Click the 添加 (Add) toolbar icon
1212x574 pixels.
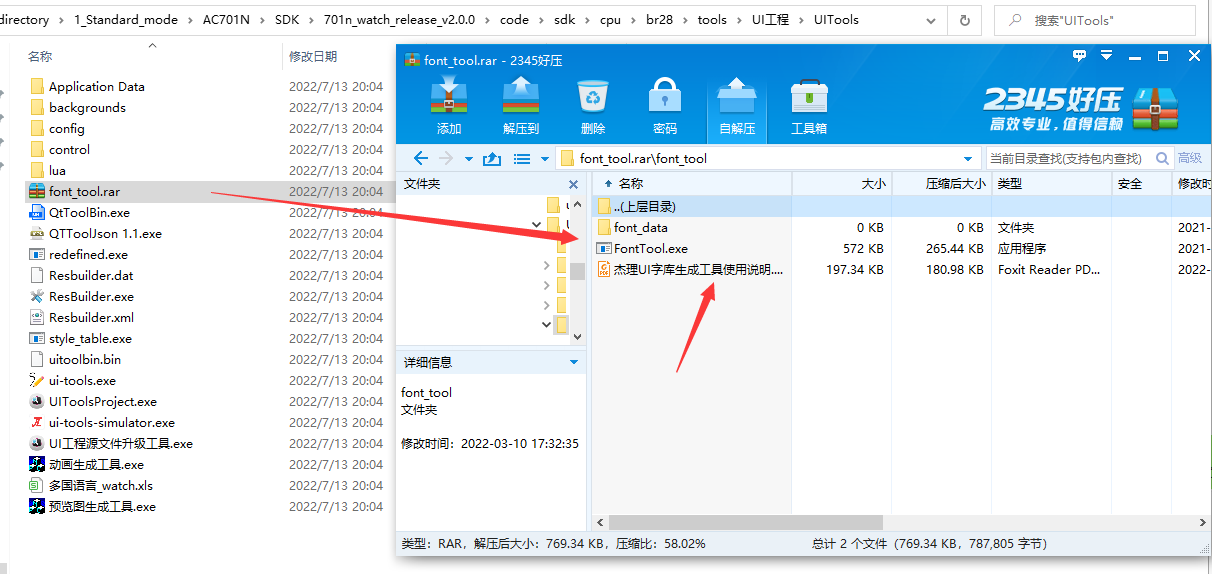(x=449, y=96)
